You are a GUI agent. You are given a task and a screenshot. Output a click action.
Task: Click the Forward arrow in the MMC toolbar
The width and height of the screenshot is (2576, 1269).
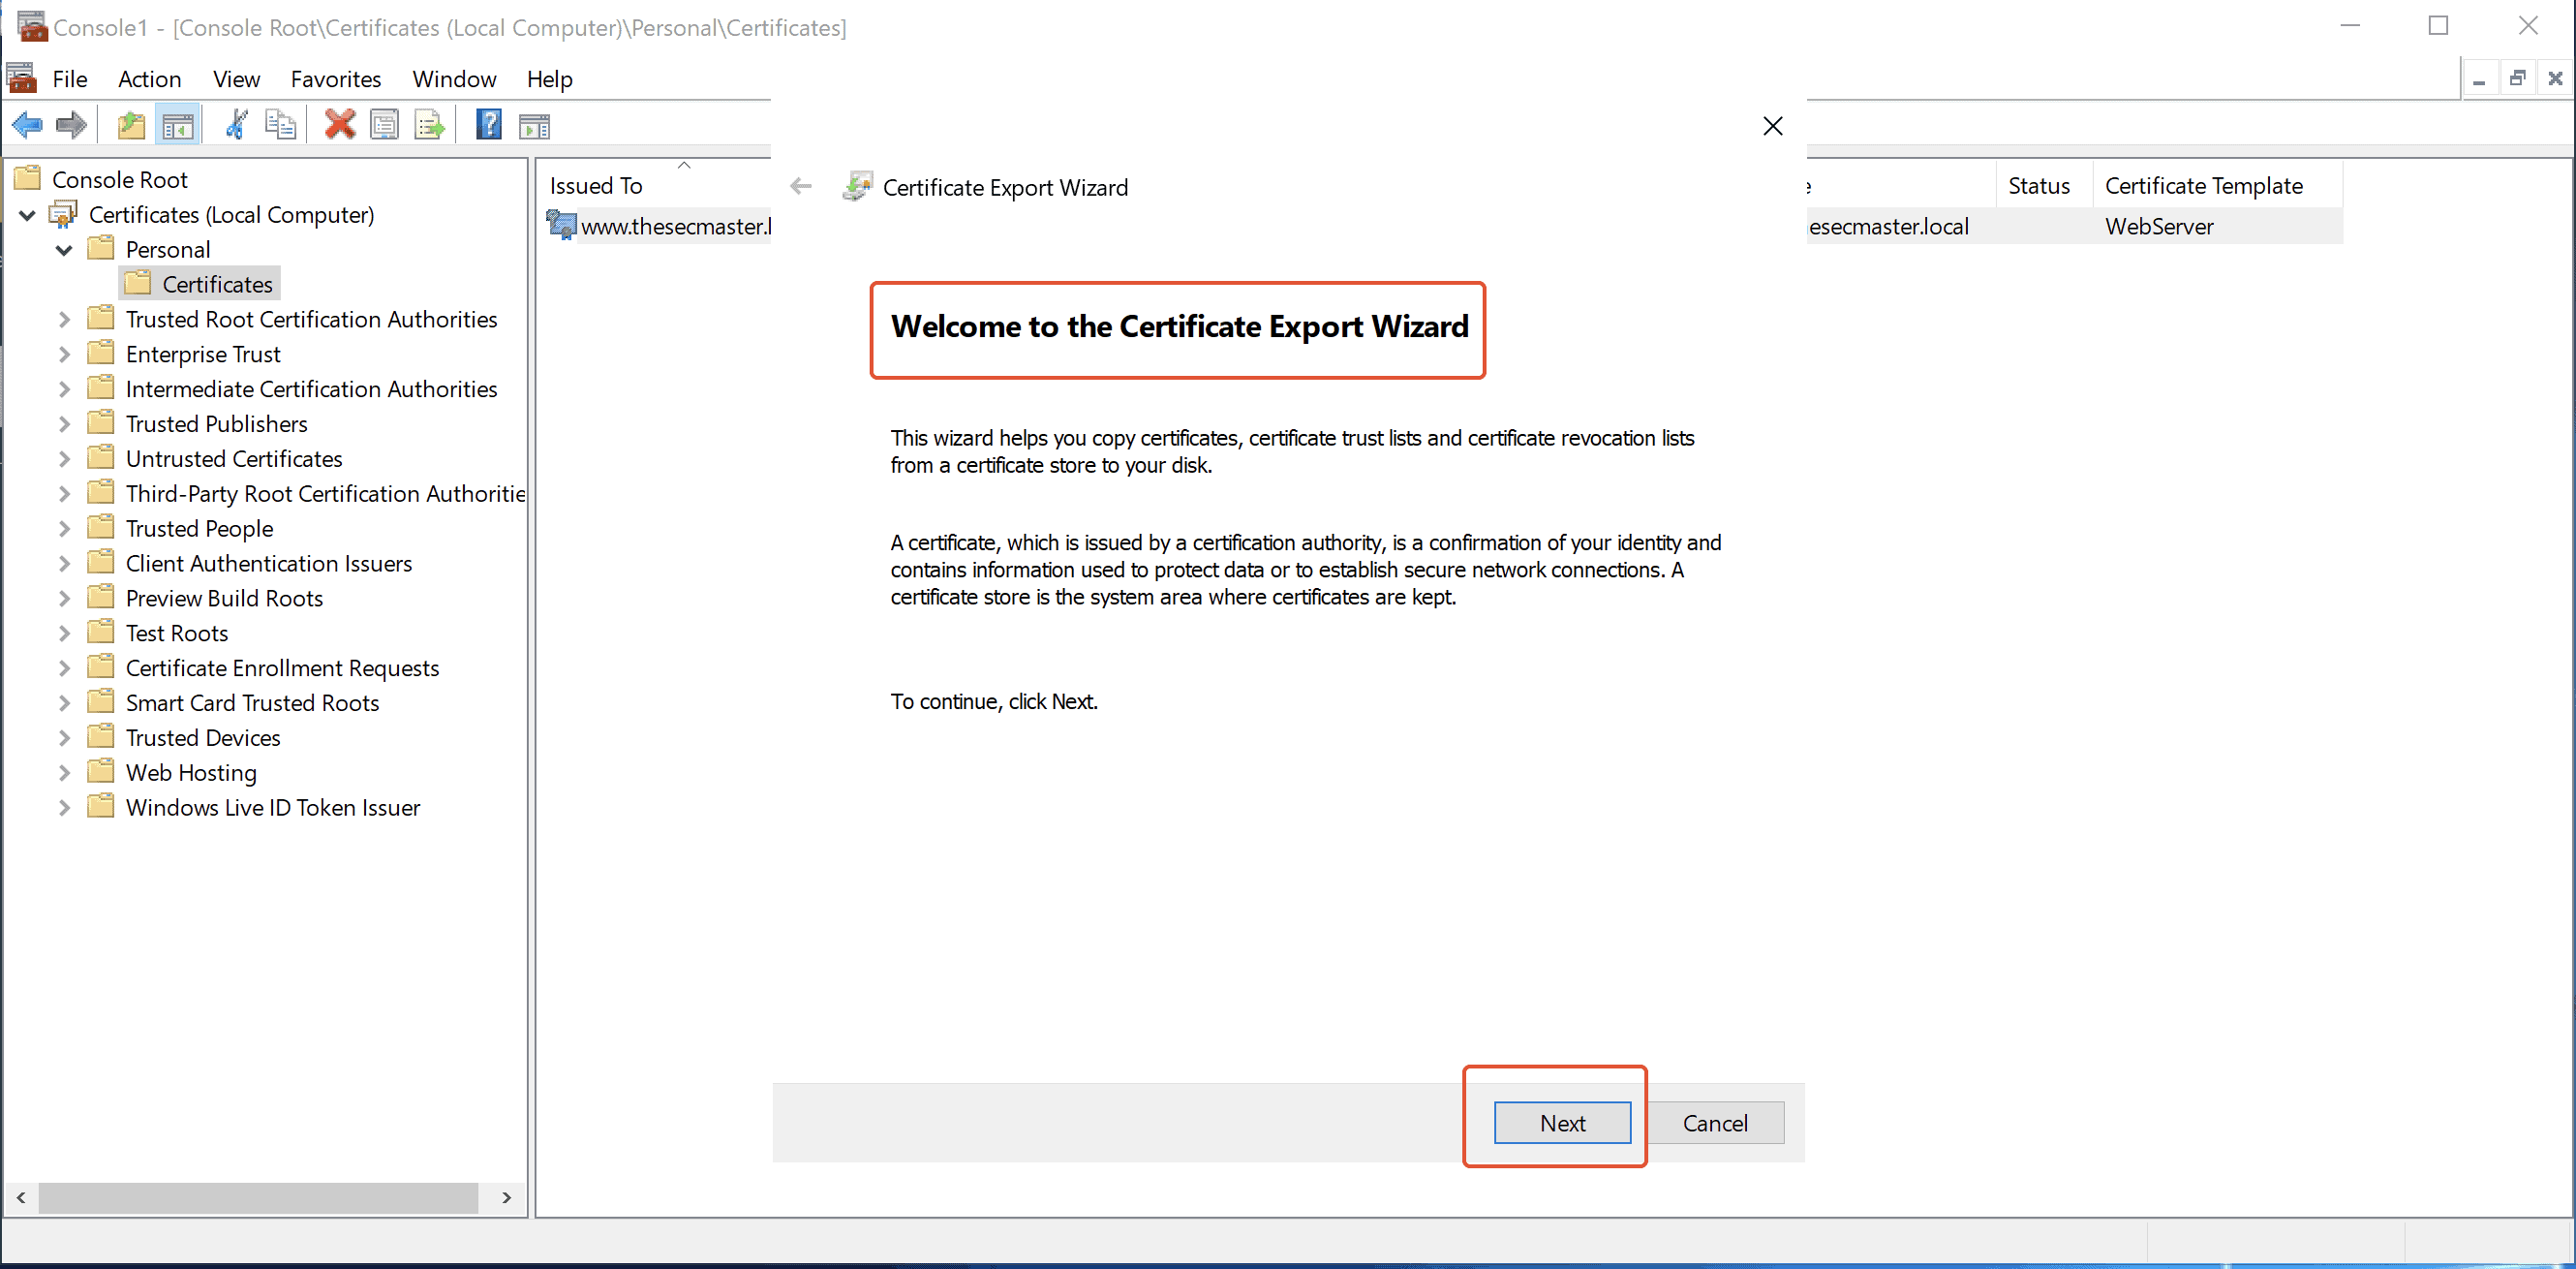click(x=71, y=125)
